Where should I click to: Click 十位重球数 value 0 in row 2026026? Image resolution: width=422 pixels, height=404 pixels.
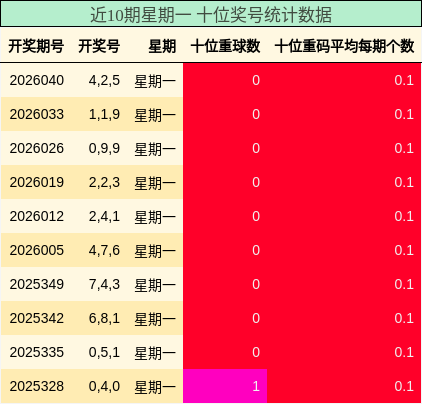[x=256, y=148]
